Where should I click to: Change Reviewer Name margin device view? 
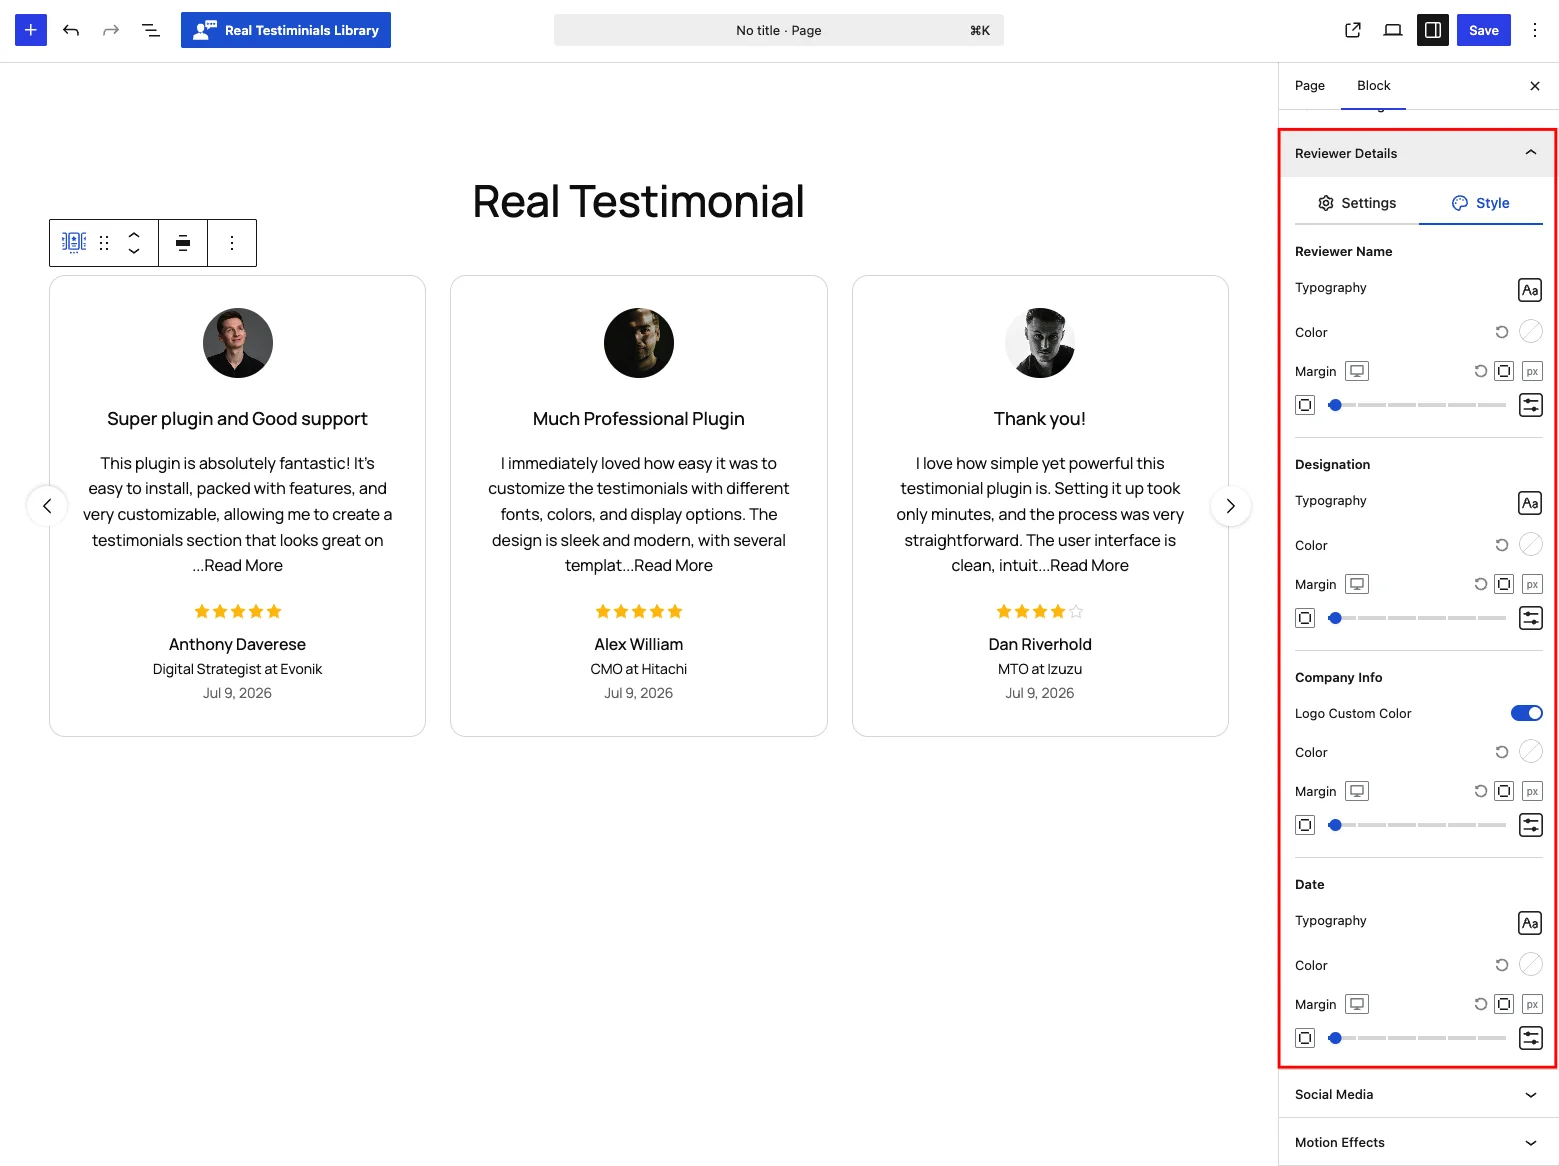[1357, 371]
